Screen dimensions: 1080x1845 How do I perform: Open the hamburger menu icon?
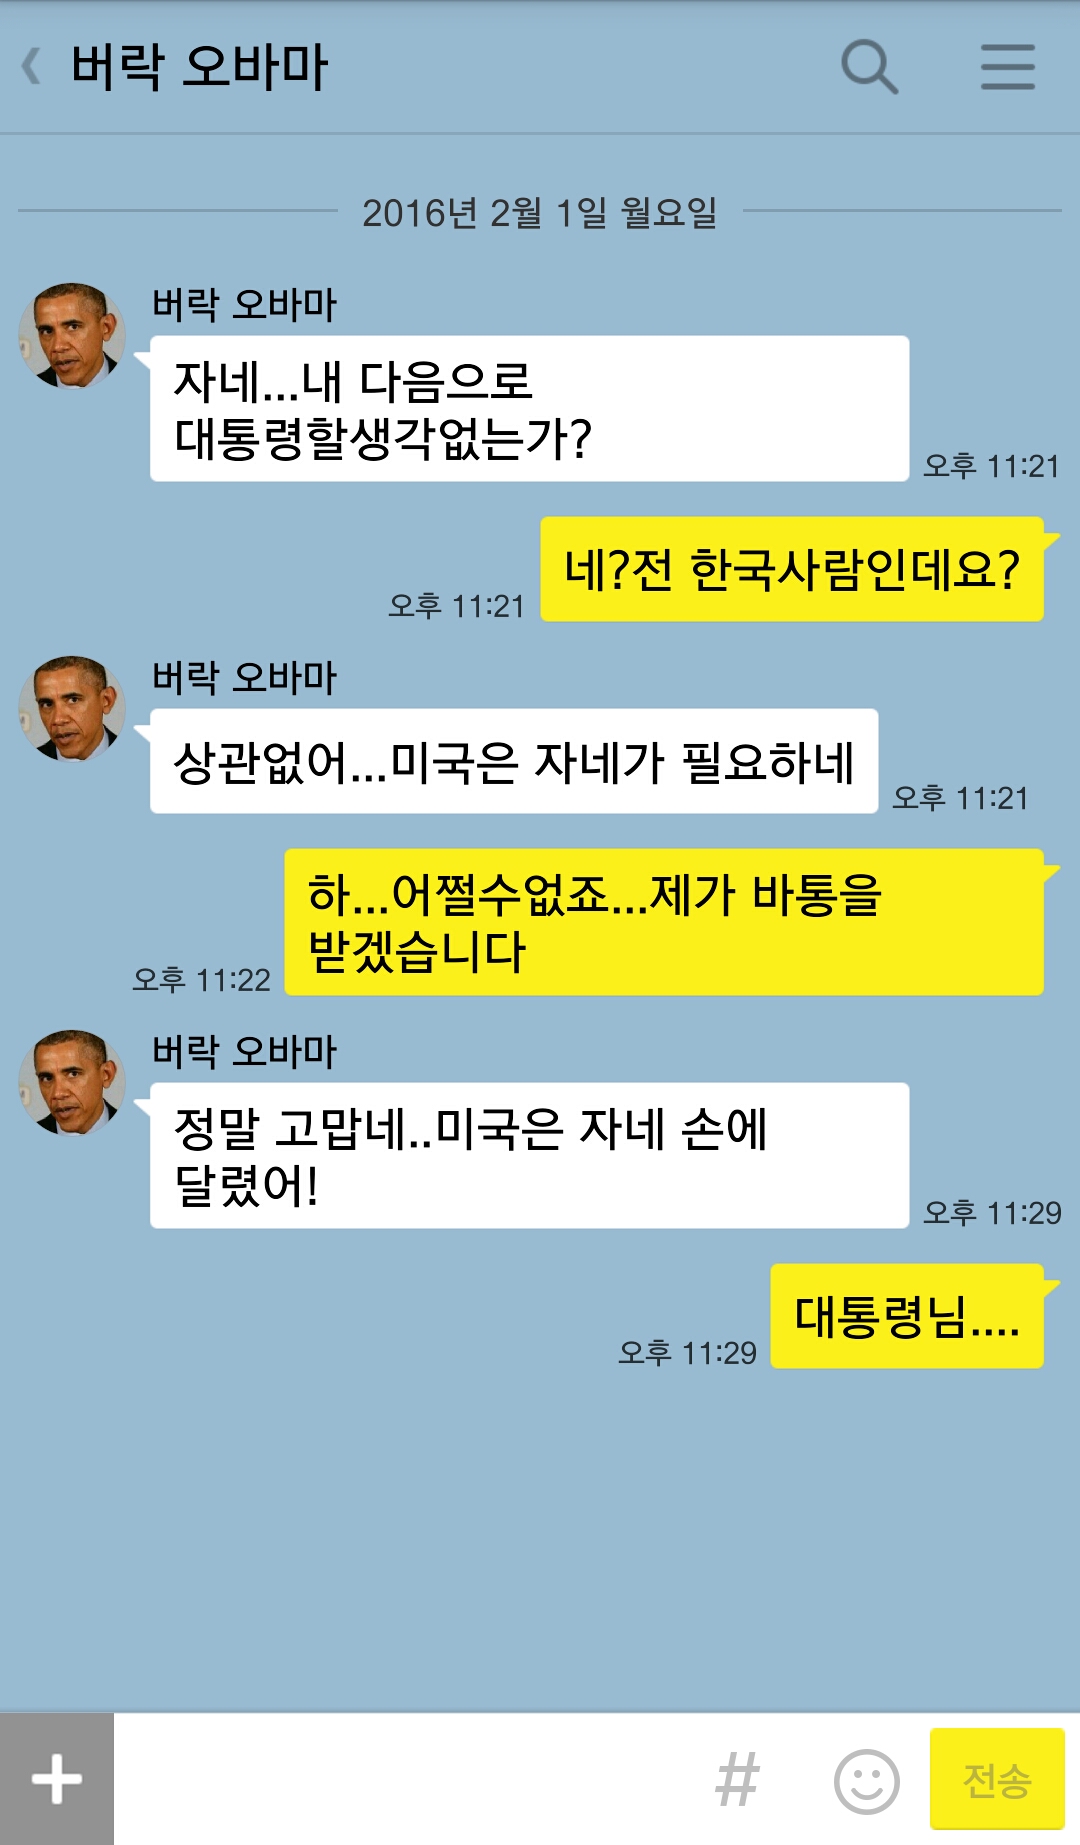click(1007, 67)
